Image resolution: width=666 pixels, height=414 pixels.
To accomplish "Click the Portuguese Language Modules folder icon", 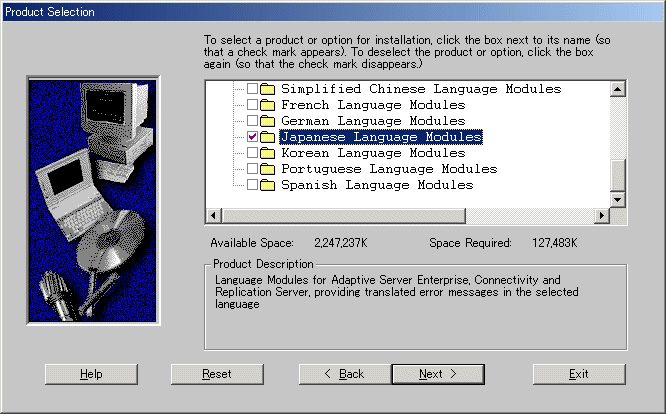I will point(268,169).
